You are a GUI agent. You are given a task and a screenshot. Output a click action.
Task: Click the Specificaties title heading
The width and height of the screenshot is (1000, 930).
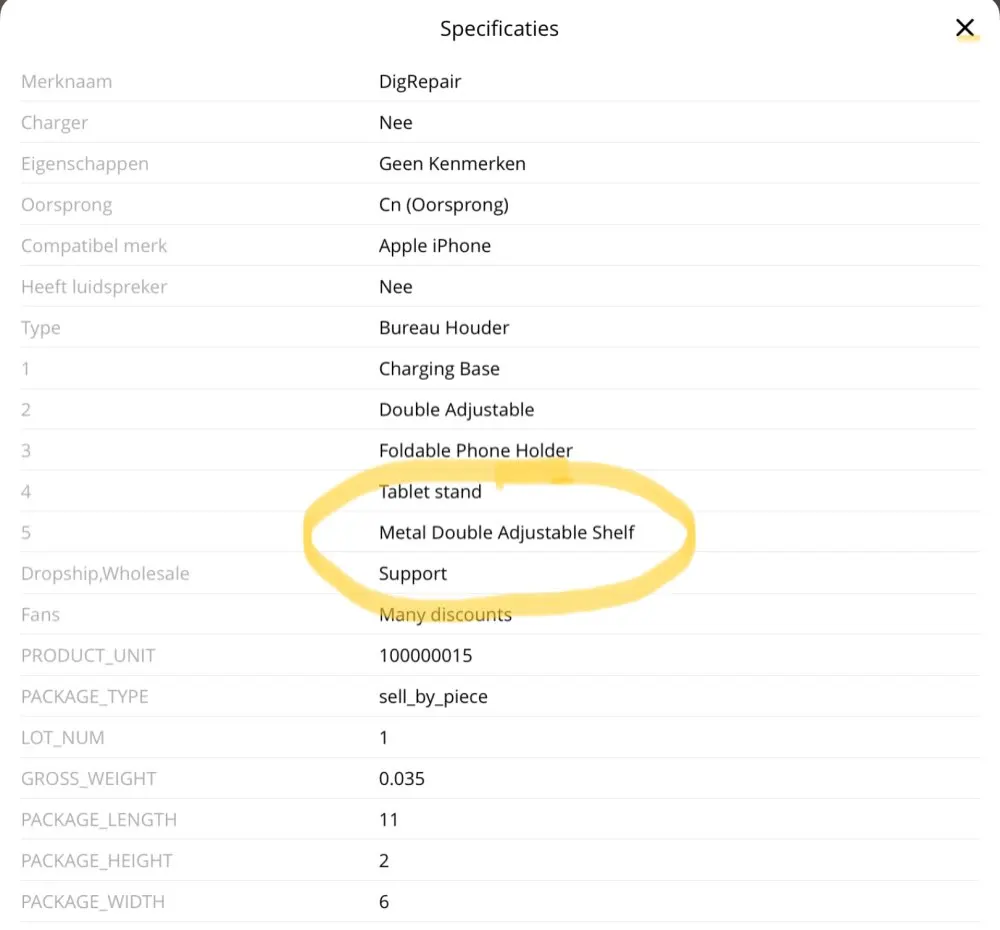pyautogui.click(x=499, y=28)
